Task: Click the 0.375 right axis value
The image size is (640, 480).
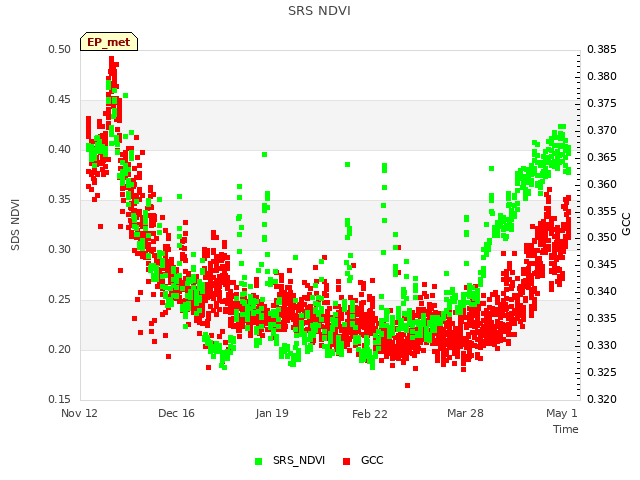Action: click(x=602, y=103)
